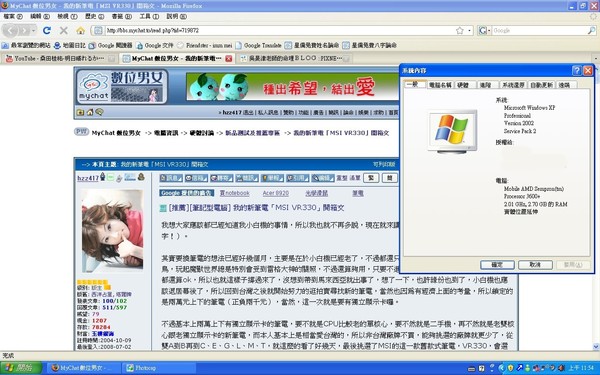Select the 系統還原 tab in System Properties
The width and height of the screenshot is (600, 375).
[x=513, y=85]
